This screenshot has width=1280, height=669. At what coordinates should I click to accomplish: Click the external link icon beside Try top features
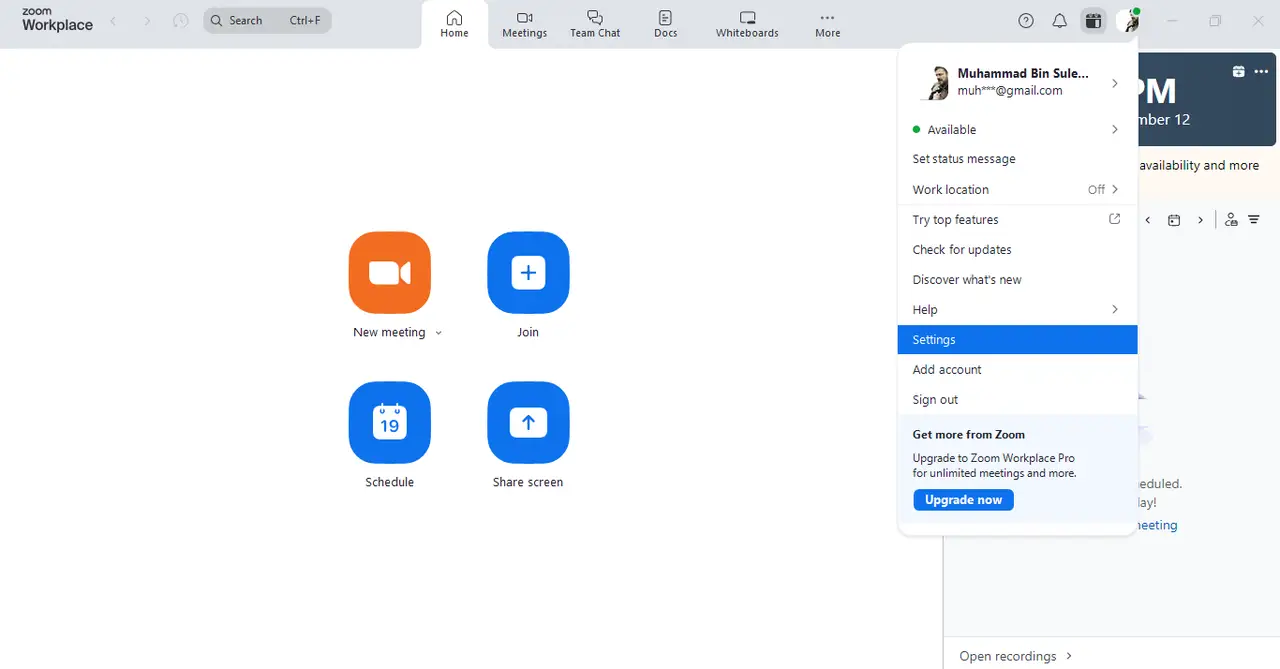click(1115, 219)
